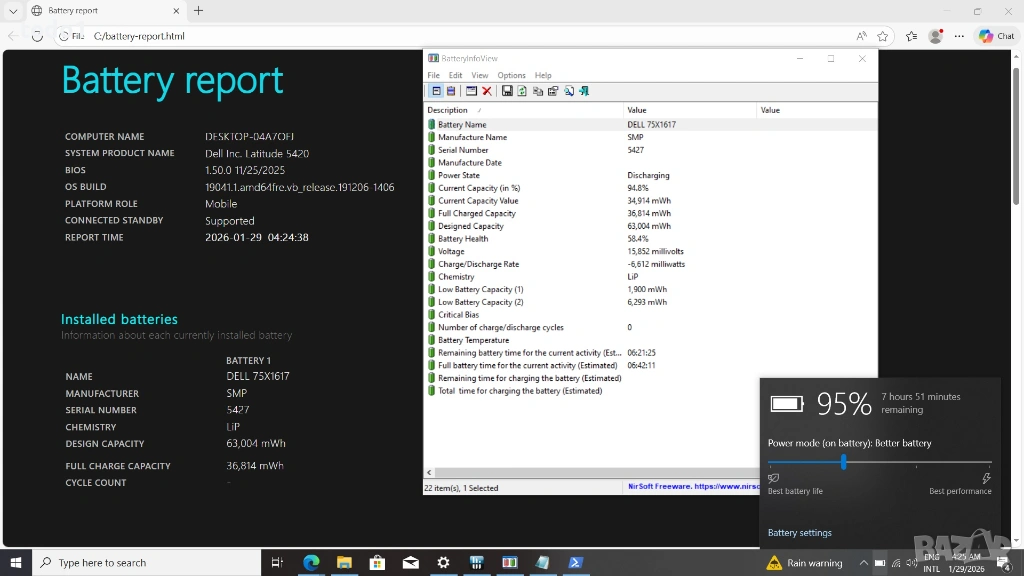Click the red X delete toolbar icon
This screenshot has height=576, width=1024.
487,91
